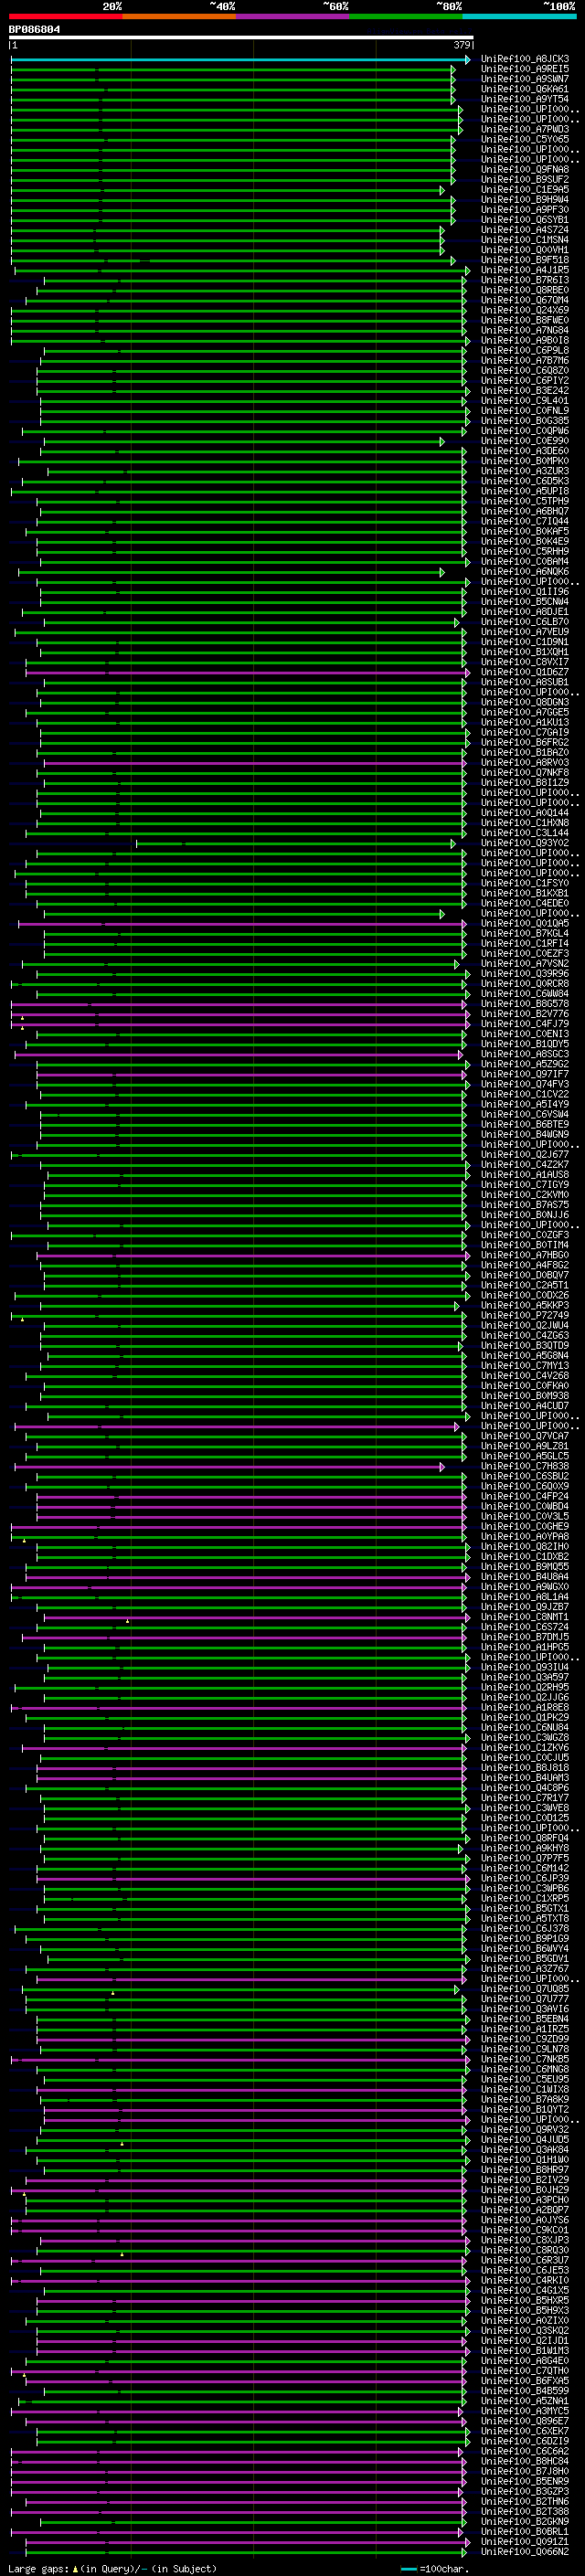Open hit UniRef100_C1E9A5
Image resolution: width=585 pixels, height=2576 pixels.
525,189
